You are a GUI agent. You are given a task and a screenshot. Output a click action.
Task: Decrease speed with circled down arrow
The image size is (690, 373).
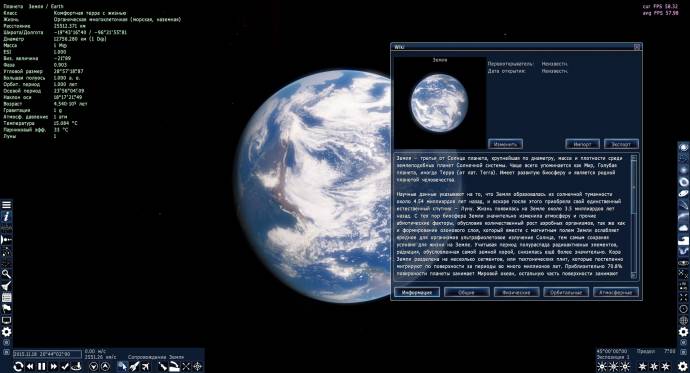[94, 366]
